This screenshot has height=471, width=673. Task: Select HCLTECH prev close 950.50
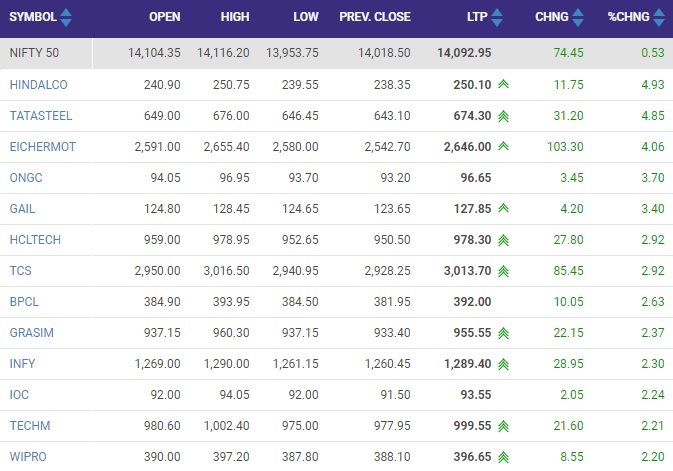tap(392, 240)
